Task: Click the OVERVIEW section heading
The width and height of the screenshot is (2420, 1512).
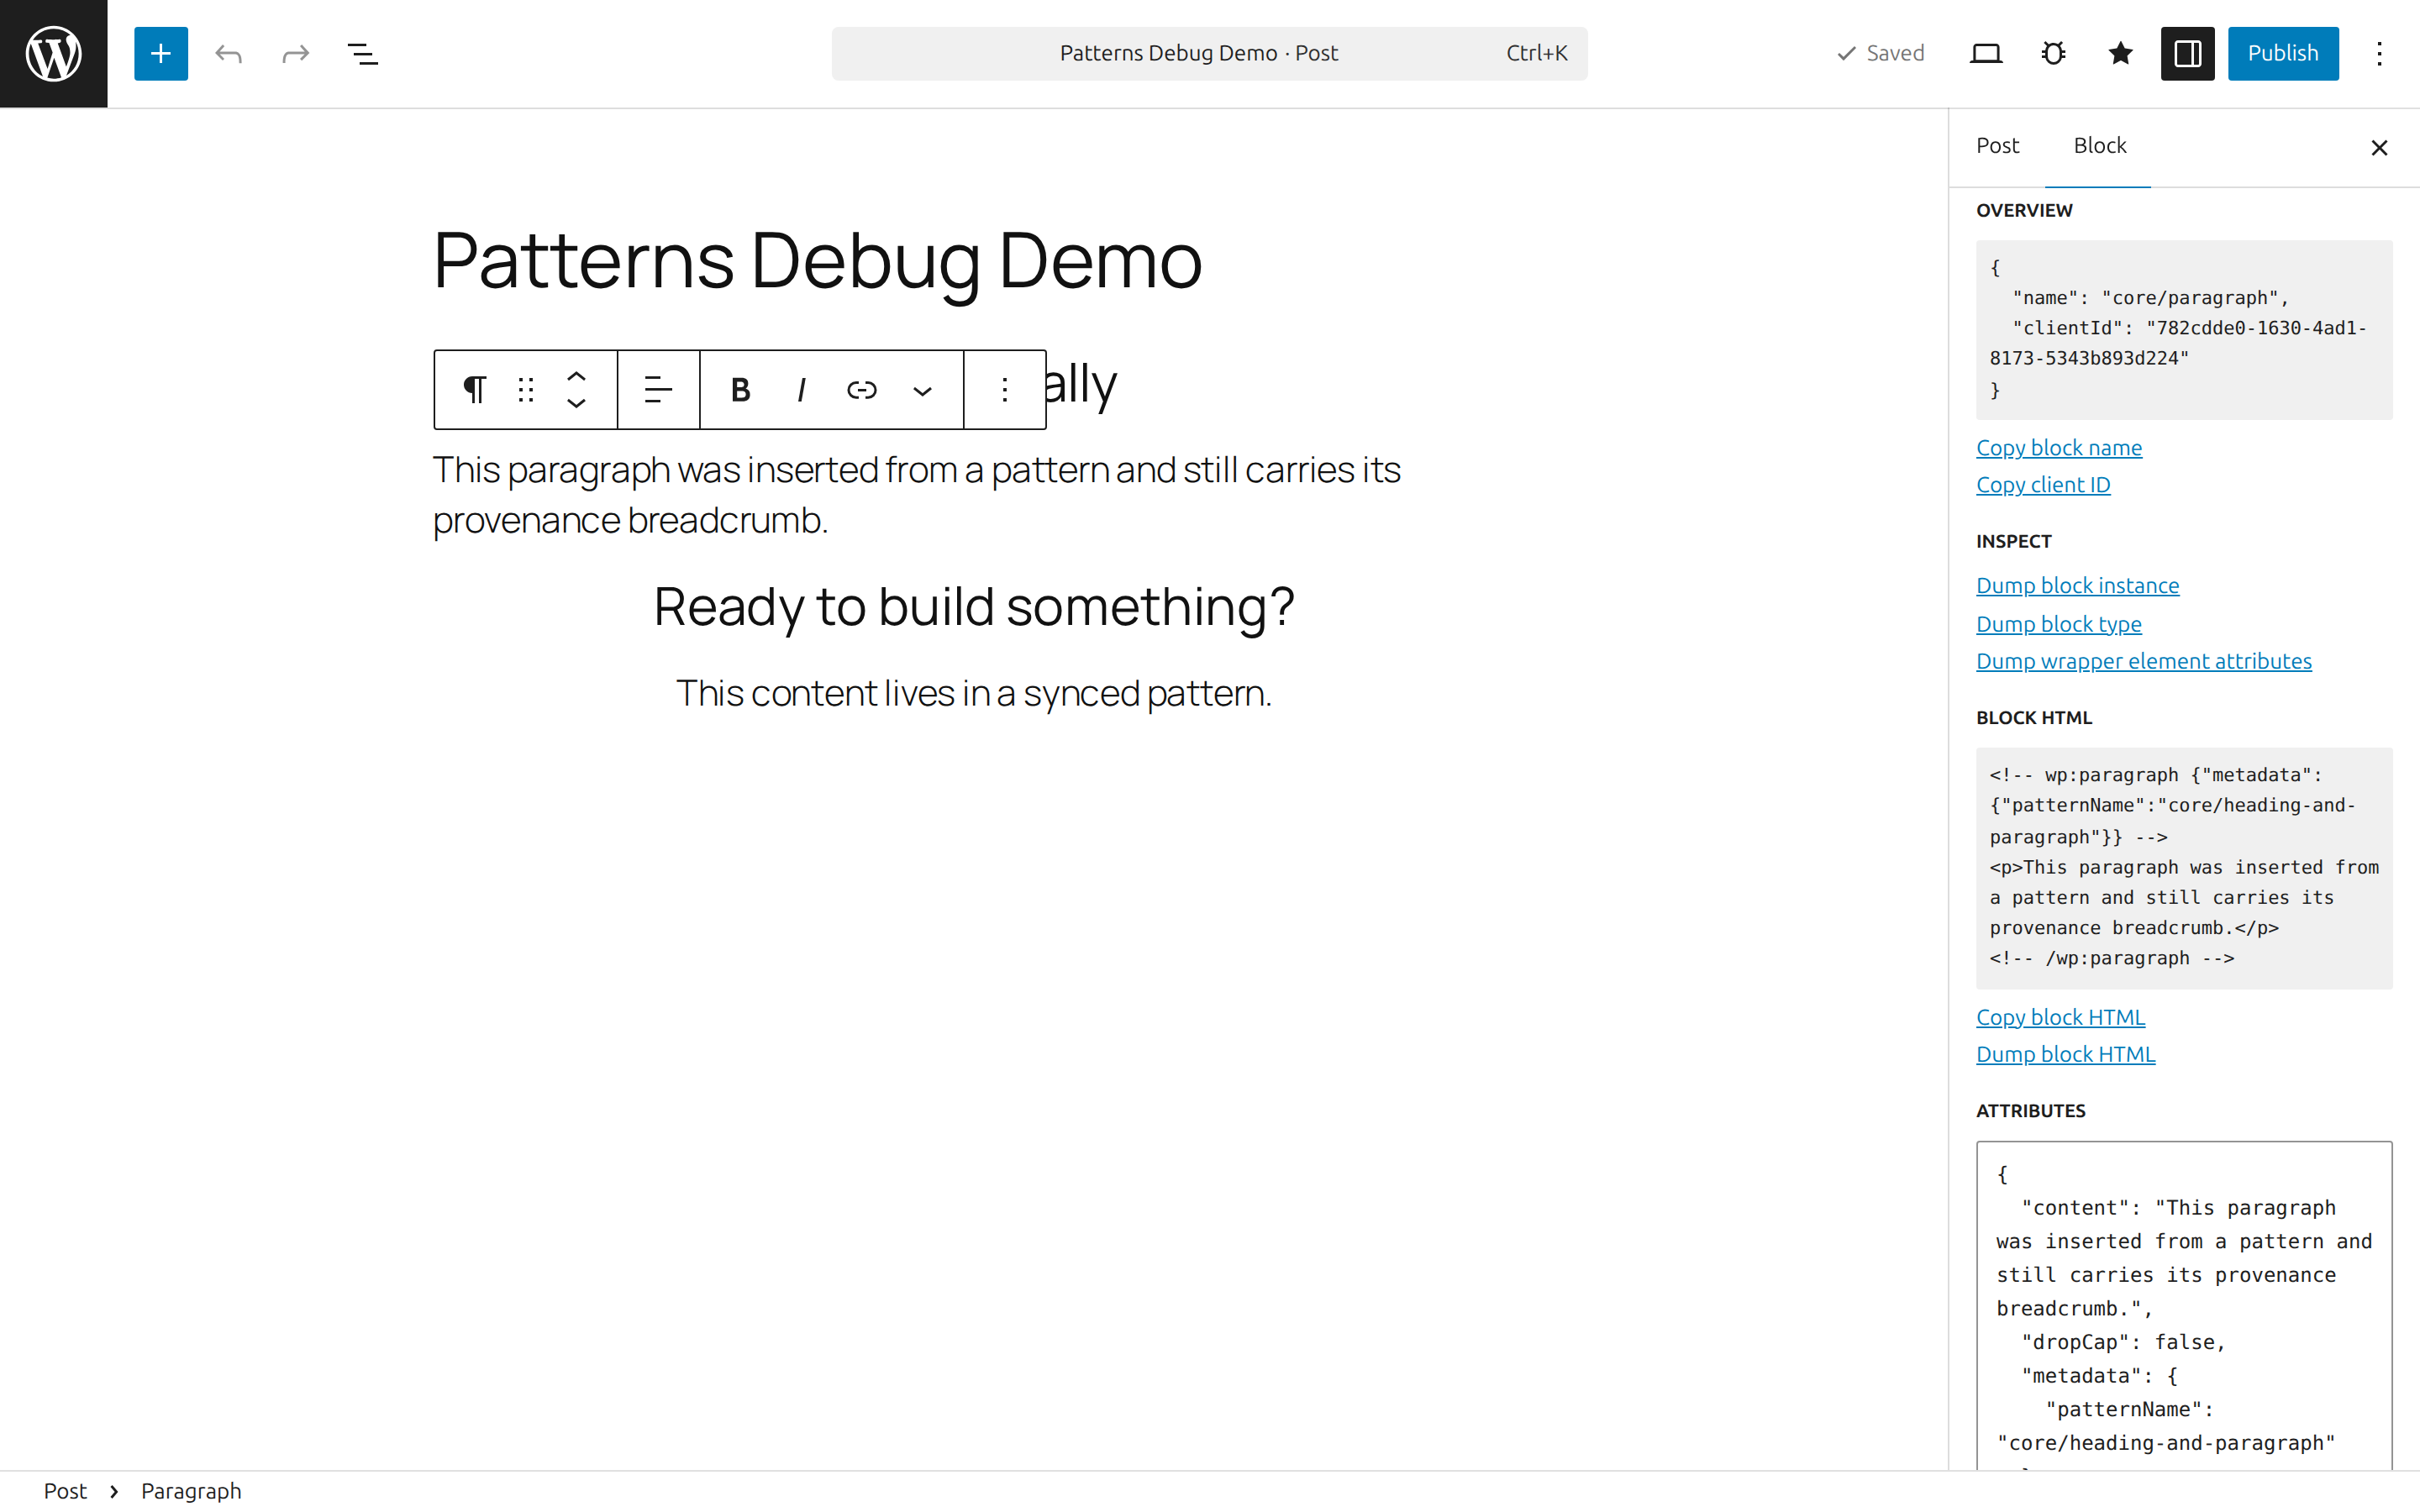Action: [2024, 211]
